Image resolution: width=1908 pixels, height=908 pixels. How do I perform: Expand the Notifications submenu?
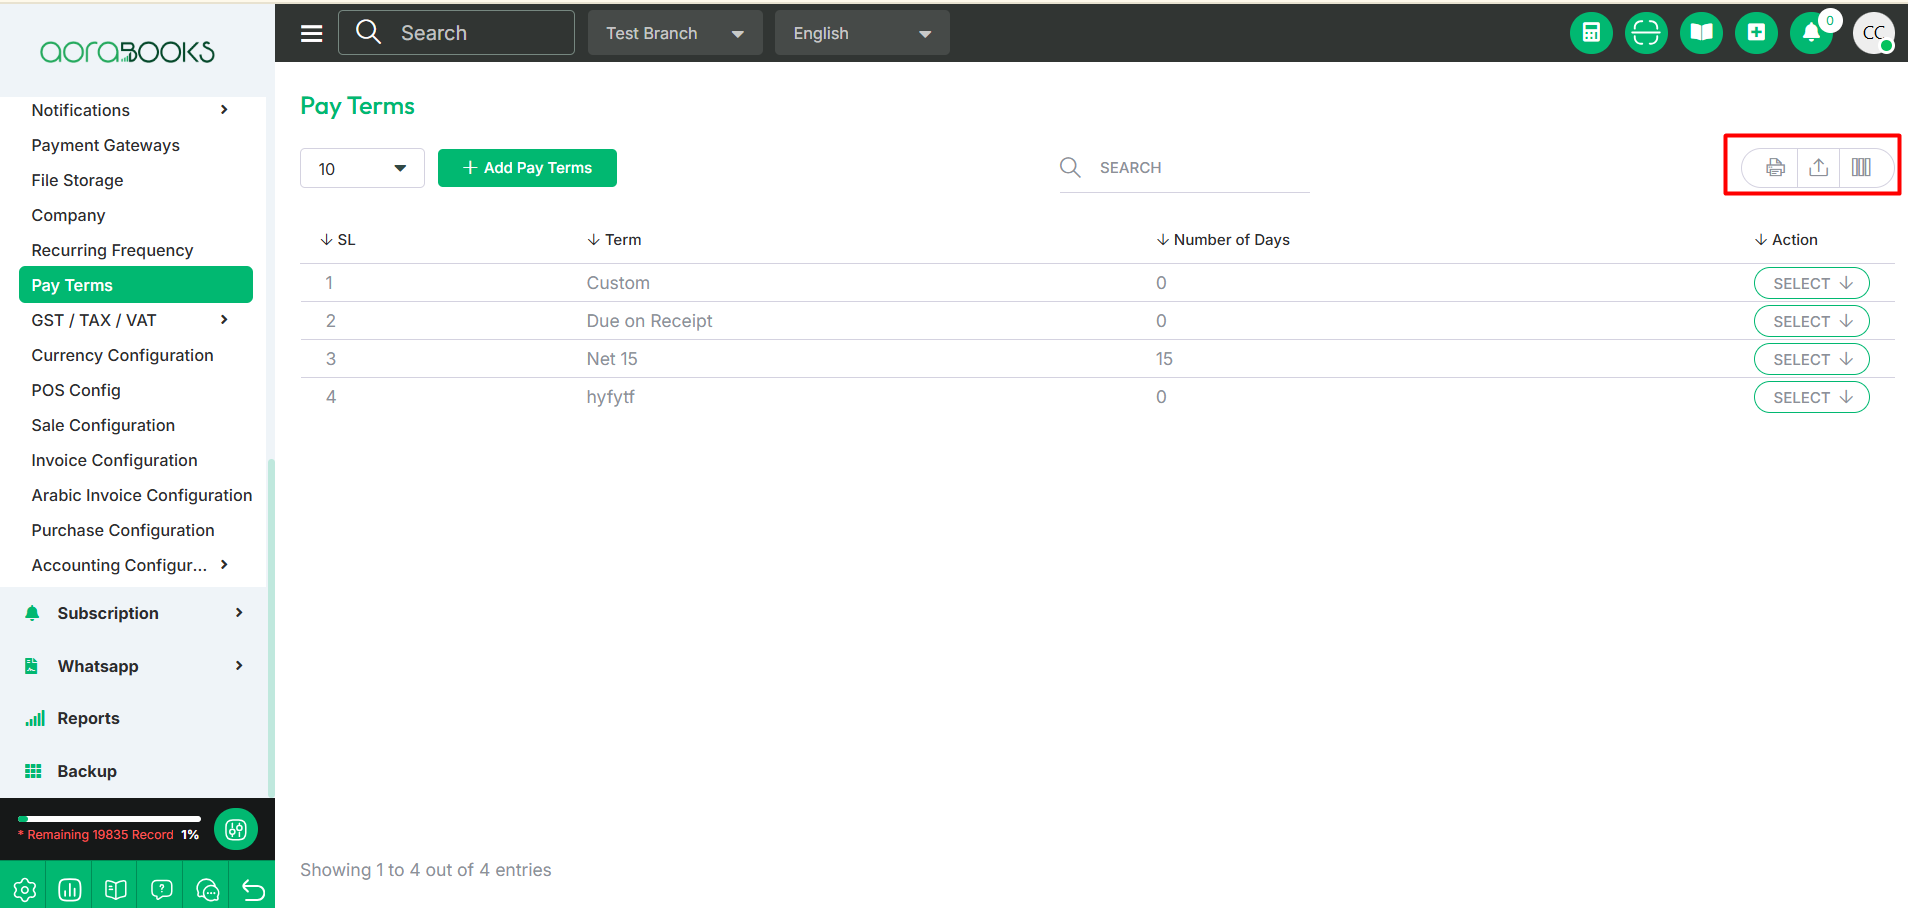click(224, 110)
